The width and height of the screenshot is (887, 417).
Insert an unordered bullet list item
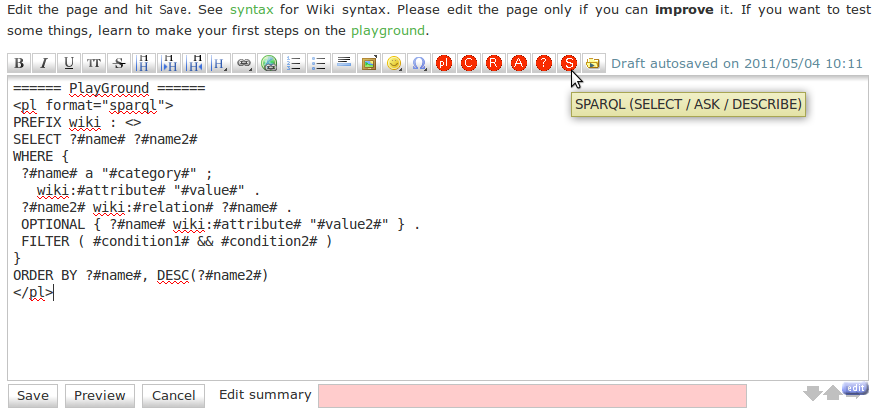(319, 63)
